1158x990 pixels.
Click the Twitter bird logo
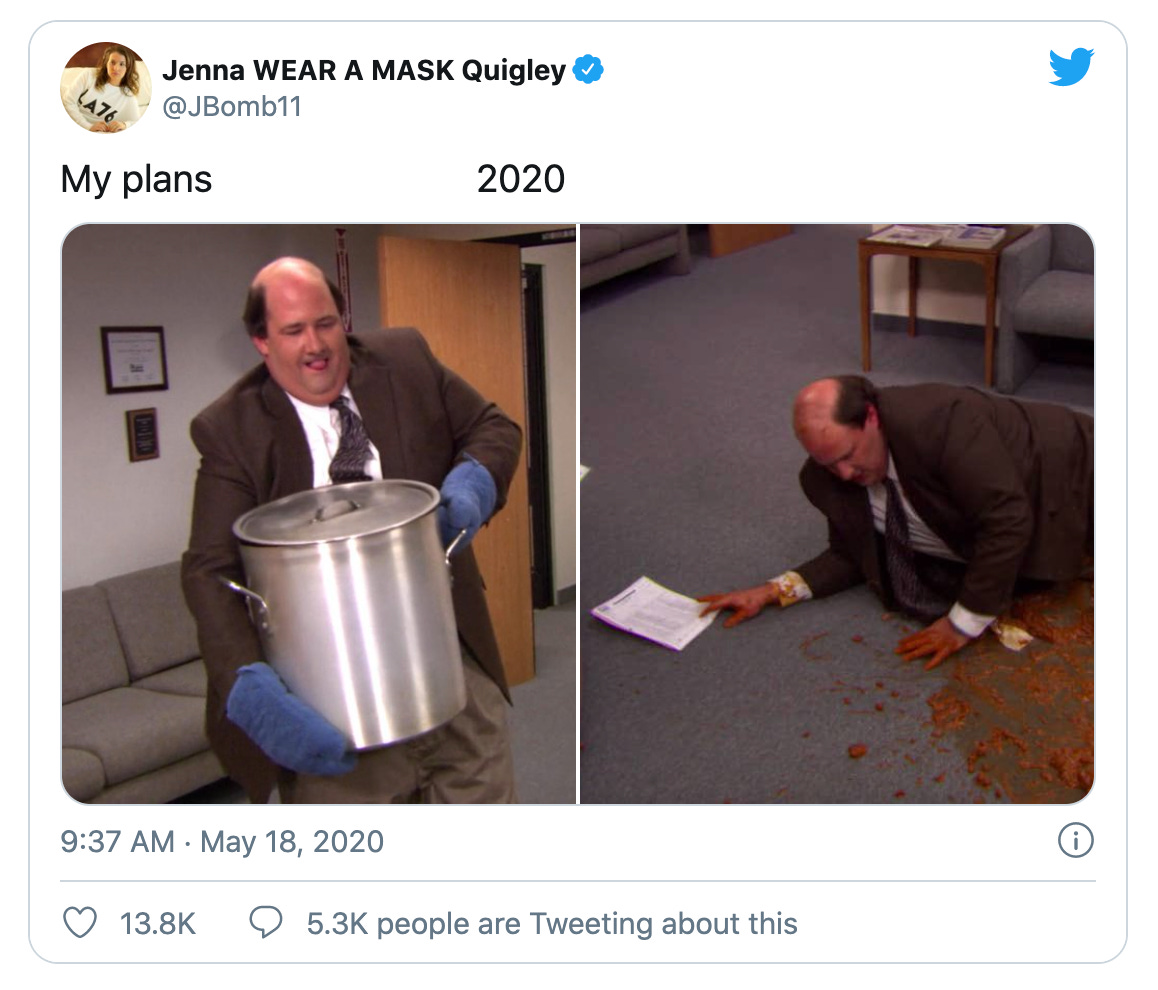coord(1071,67)
